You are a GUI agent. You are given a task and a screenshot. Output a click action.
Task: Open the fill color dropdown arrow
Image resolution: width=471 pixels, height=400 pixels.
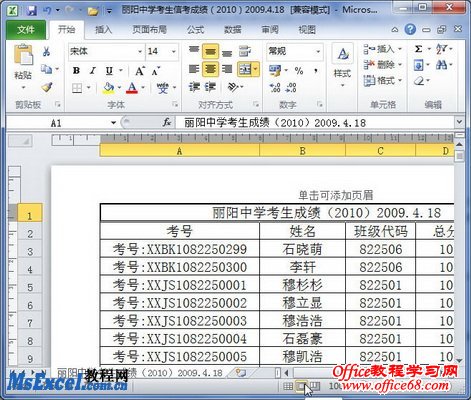[x=119, y=88]
